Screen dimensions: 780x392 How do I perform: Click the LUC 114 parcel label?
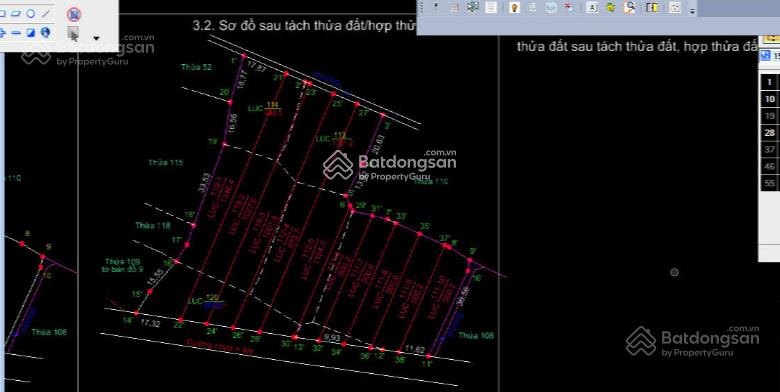[265, 108]
